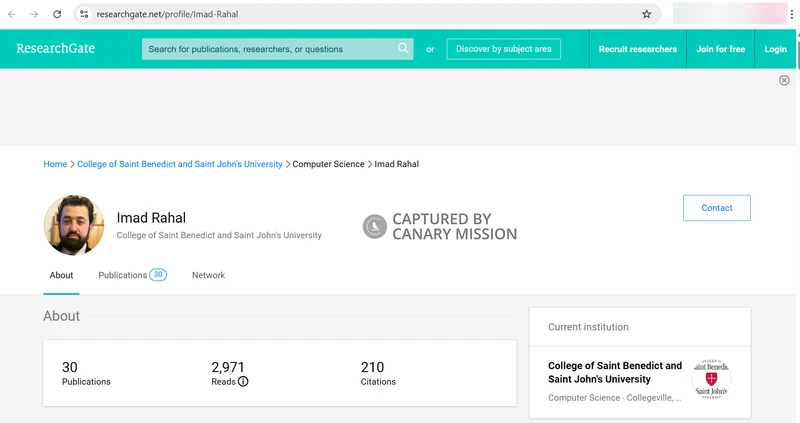Click the search magnifier icon

(403, 48)
